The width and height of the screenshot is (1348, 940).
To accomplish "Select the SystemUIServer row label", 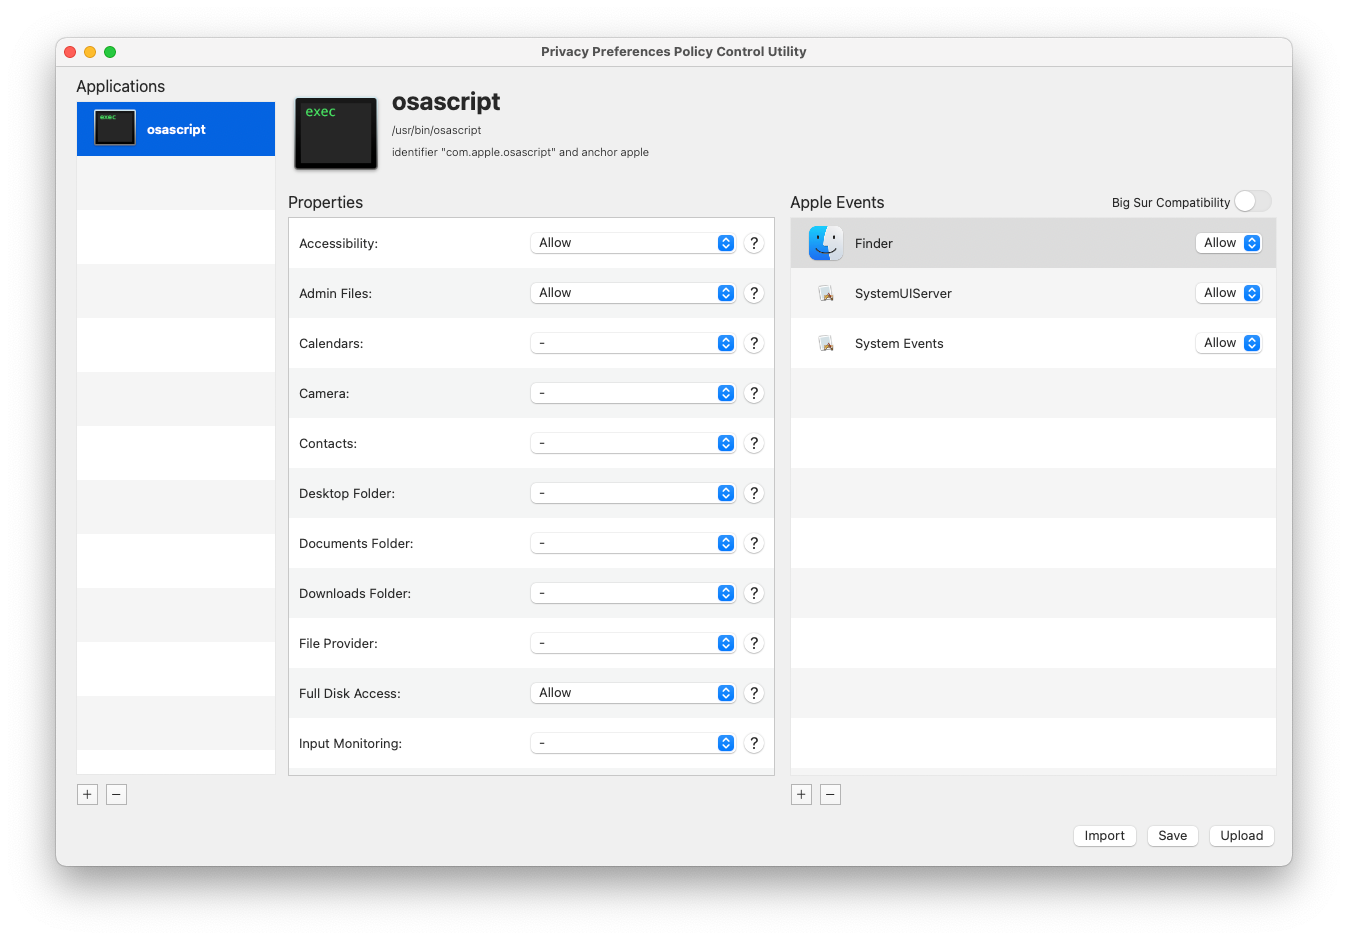I will 903,293.
